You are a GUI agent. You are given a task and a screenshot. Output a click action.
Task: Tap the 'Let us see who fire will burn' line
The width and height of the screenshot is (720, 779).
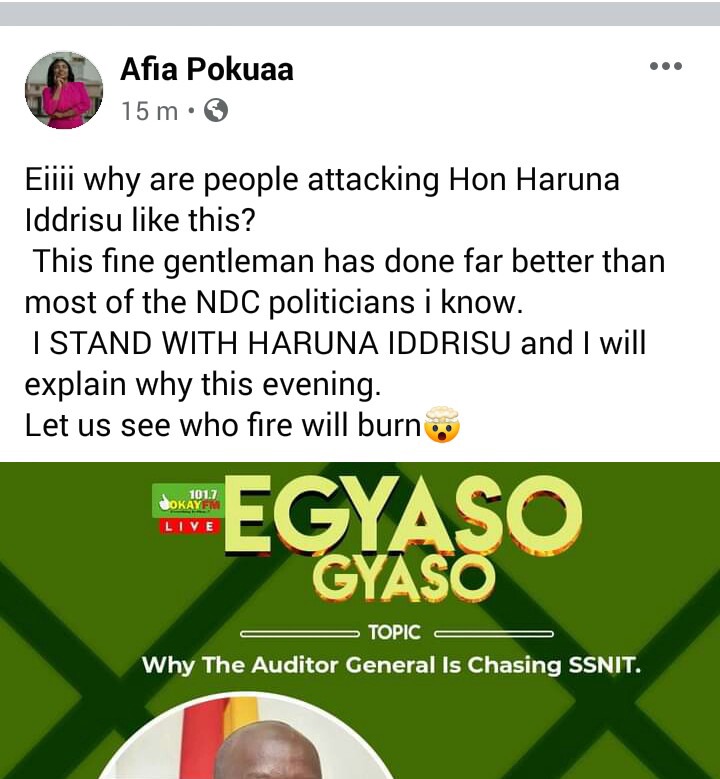224,426
